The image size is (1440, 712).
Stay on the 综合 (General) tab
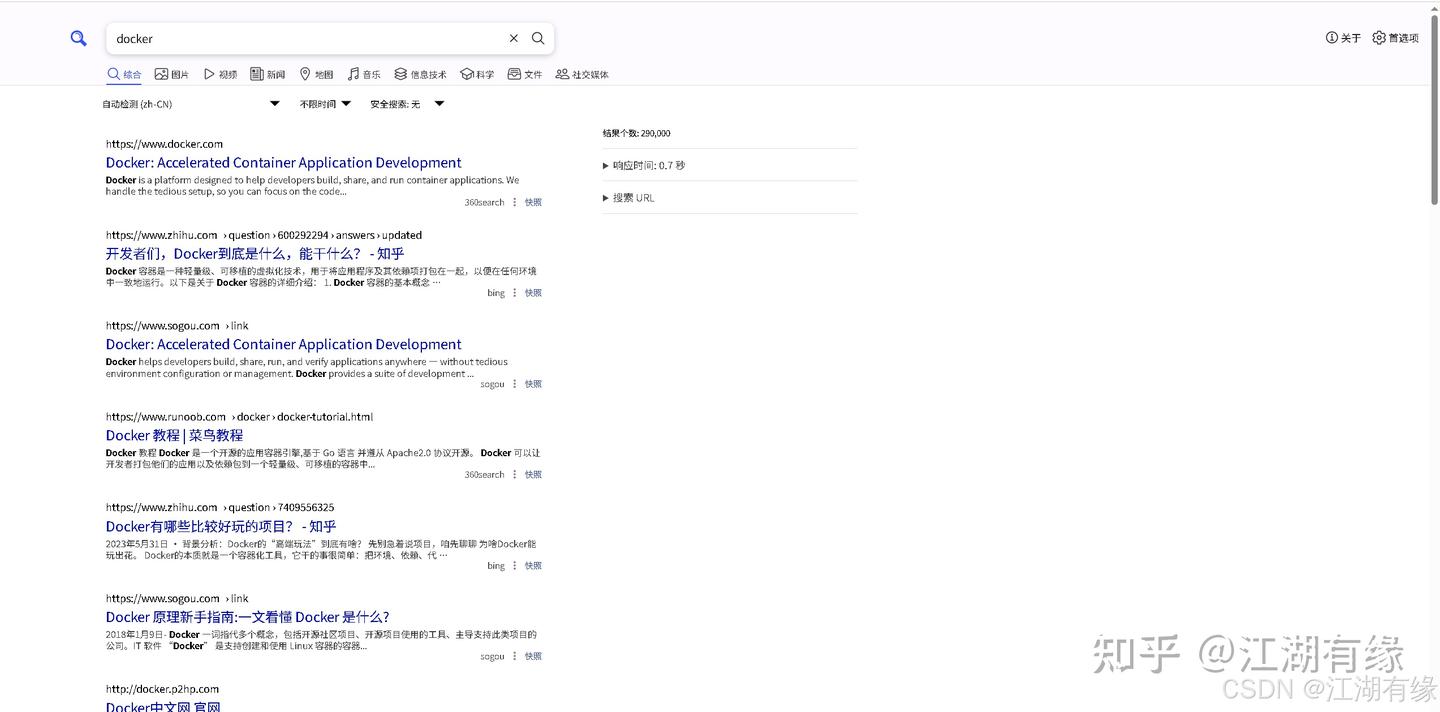(123, 73)
